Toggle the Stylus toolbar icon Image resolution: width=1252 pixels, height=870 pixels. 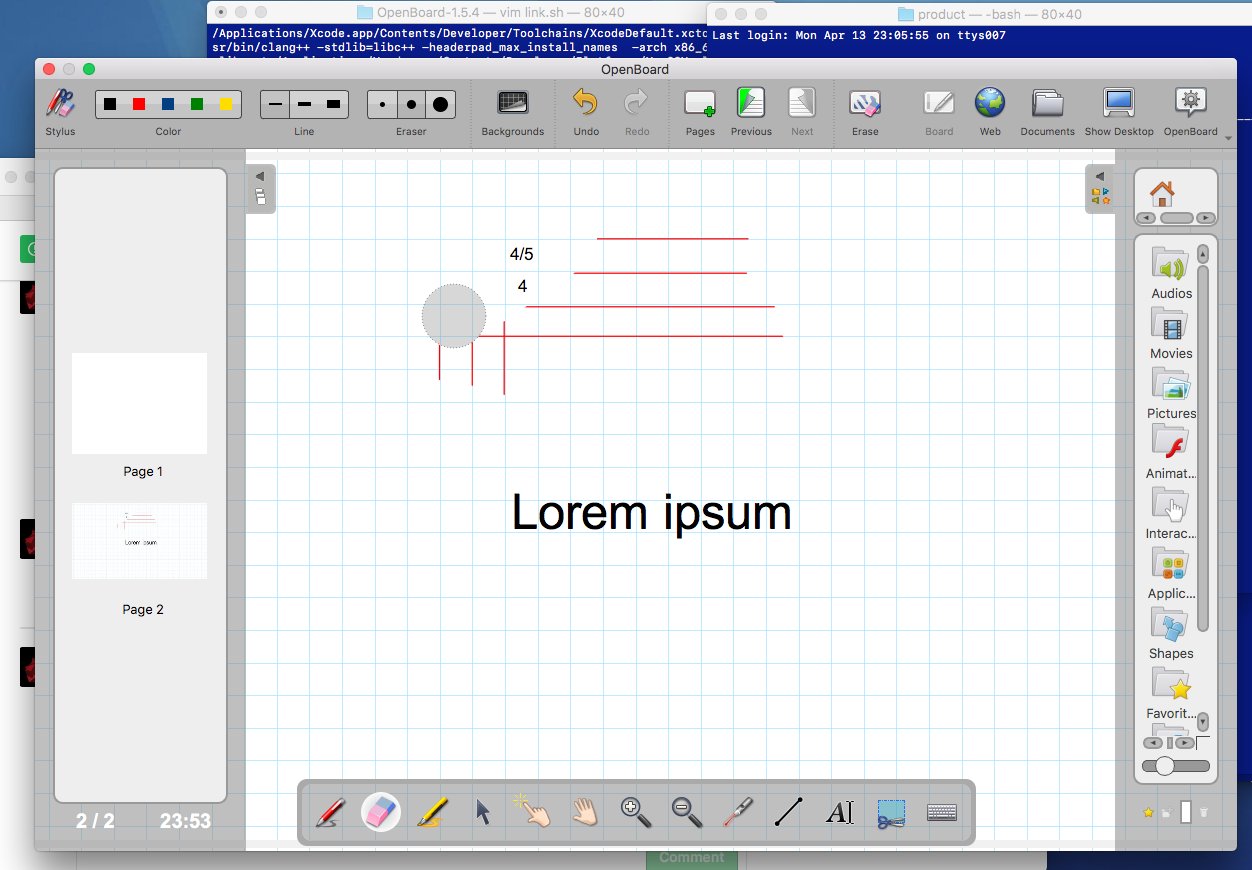60,104
